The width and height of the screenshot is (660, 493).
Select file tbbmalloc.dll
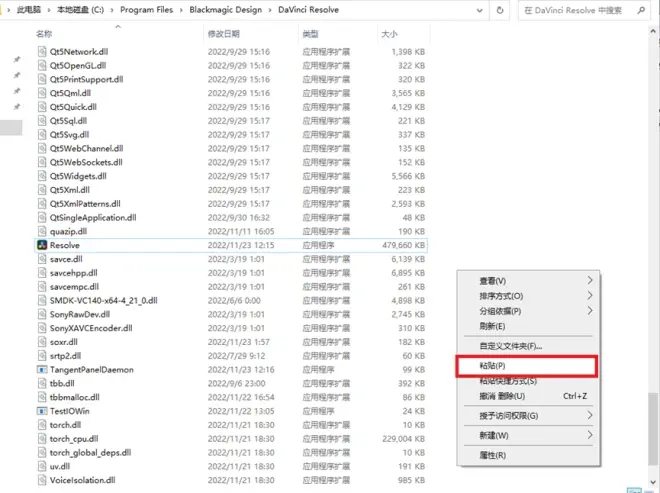[75, 397]
